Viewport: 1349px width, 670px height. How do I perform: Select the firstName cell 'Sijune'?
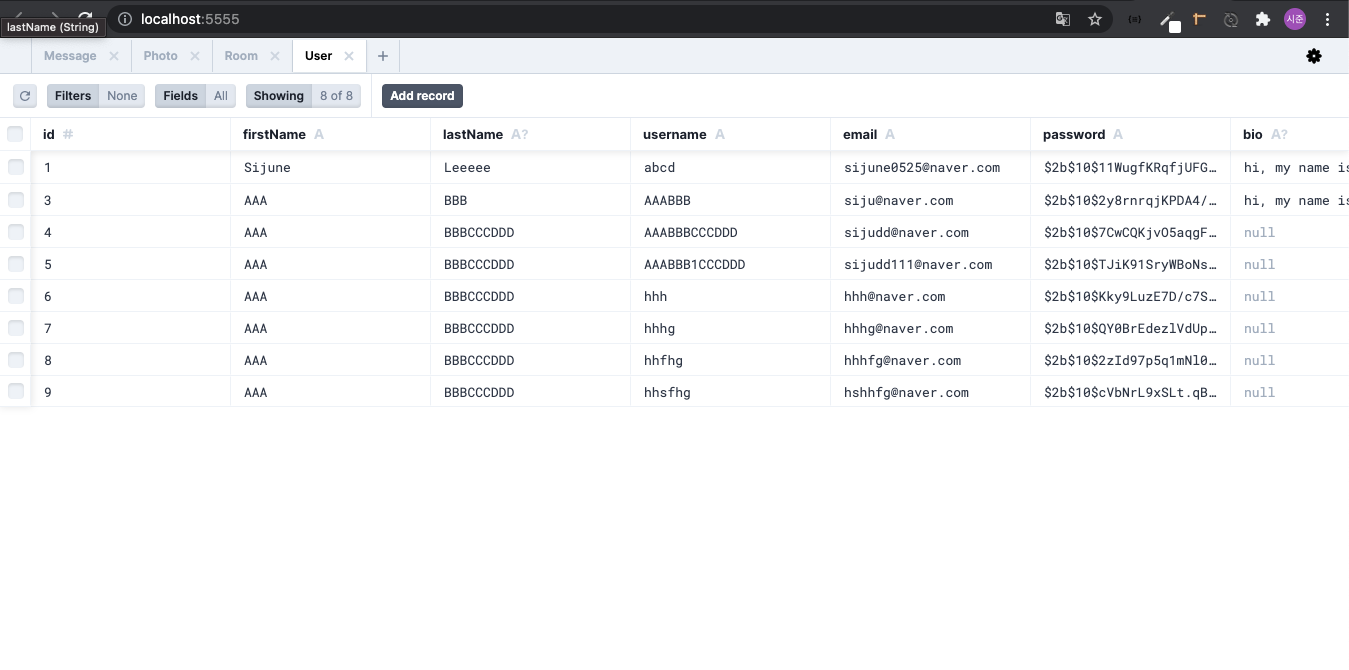pos(331,167)
